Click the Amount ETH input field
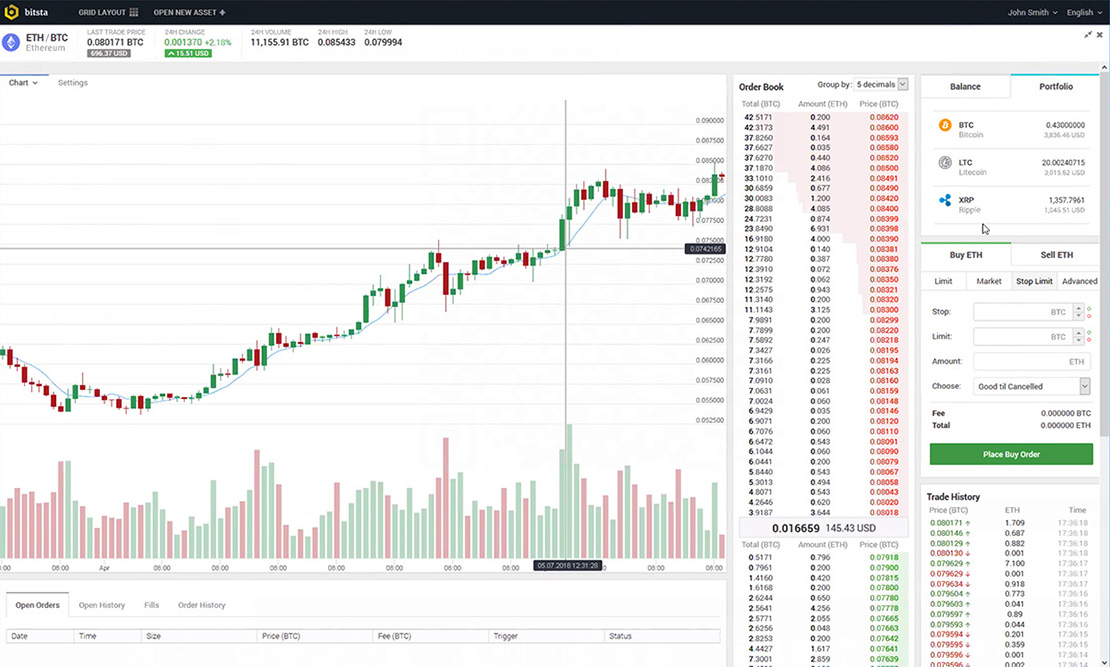1110x667 pixels. click(1031, 361)
